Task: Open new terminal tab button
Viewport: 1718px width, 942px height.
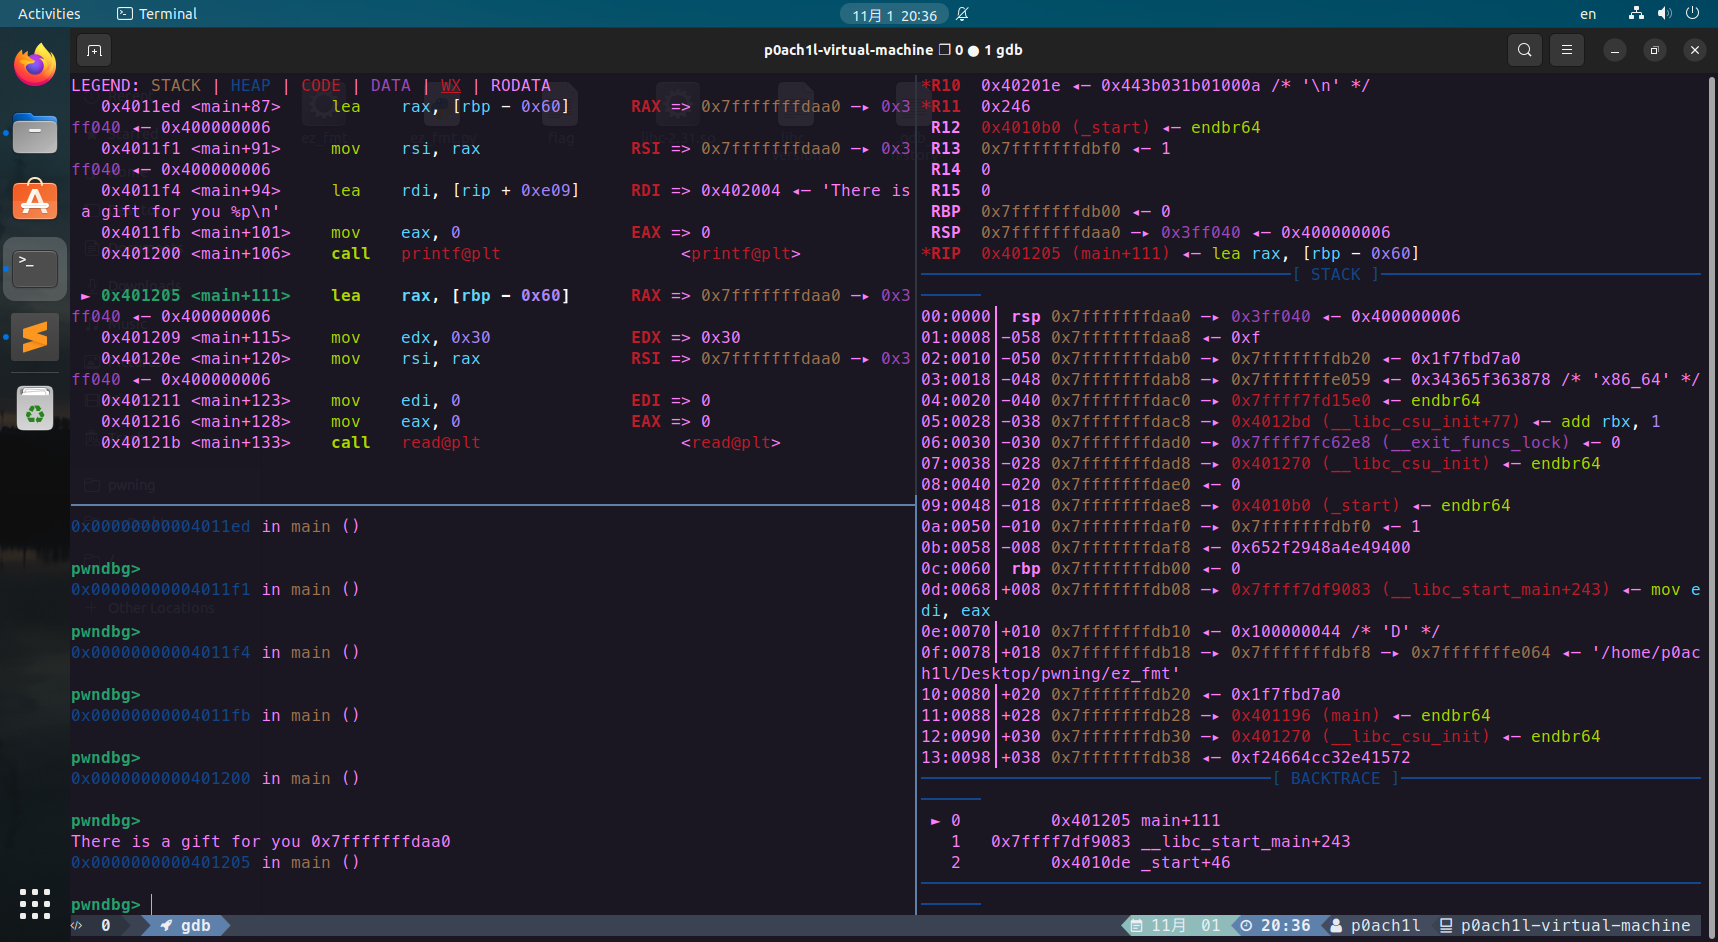Action: [x=94, y=50]
